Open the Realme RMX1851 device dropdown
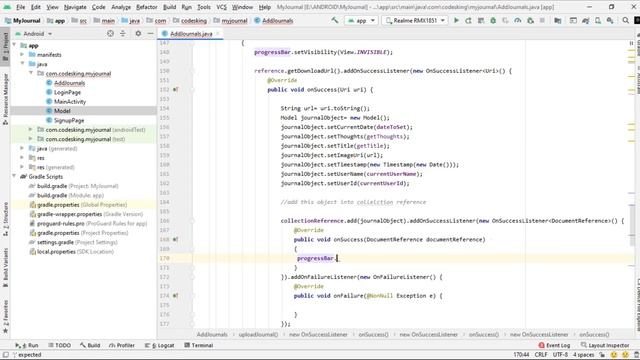This screenshot has height=360, width=640. coord(415,20)
